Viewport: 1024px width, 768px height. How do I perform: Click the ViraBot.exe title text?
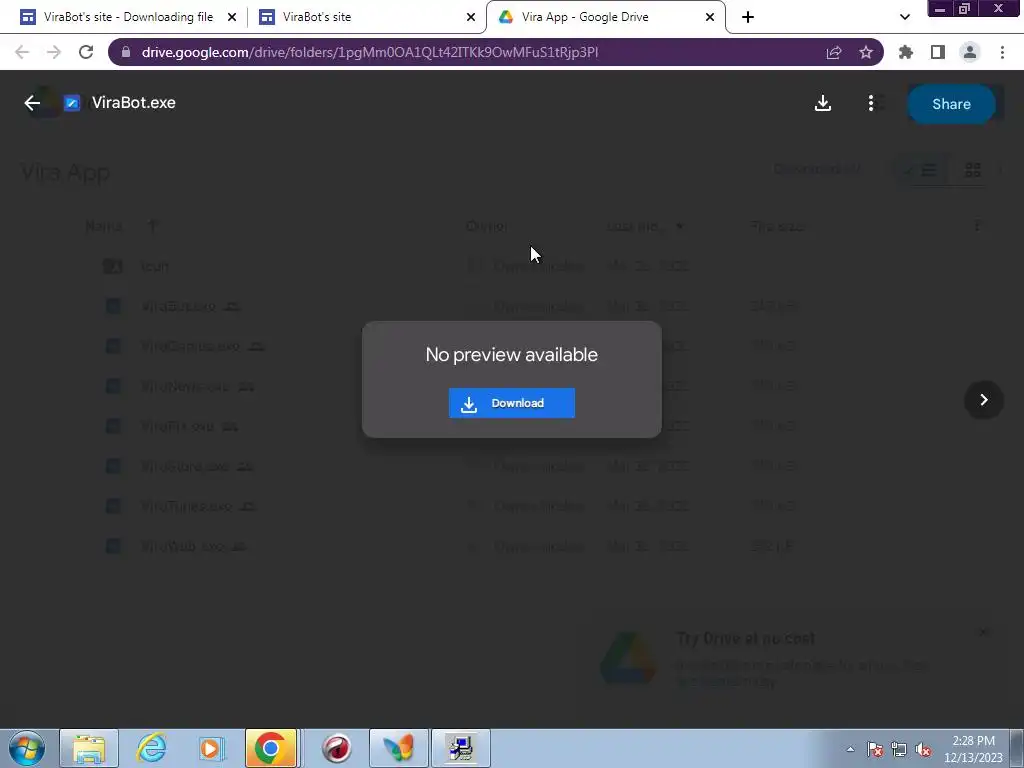(x=134, y=103)
